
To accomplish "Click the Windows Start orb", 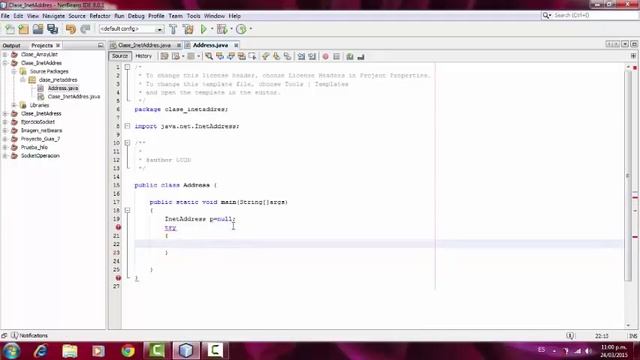I will tap(11, 351).
